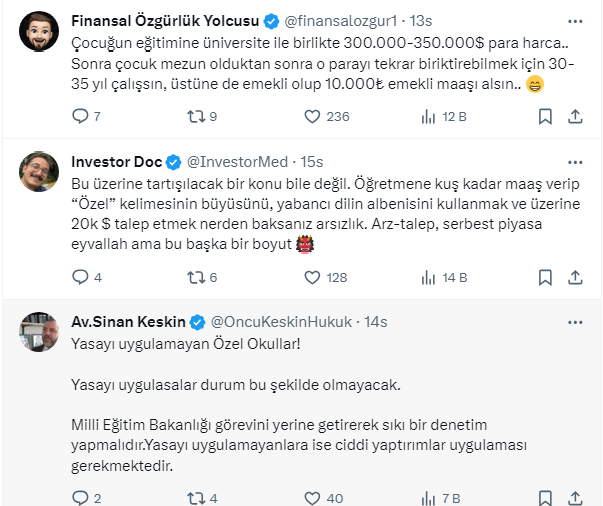Screen dimensions: 603x506
Task: View analytics for Investor Doc tweet
Action: (x=428, y=277)
